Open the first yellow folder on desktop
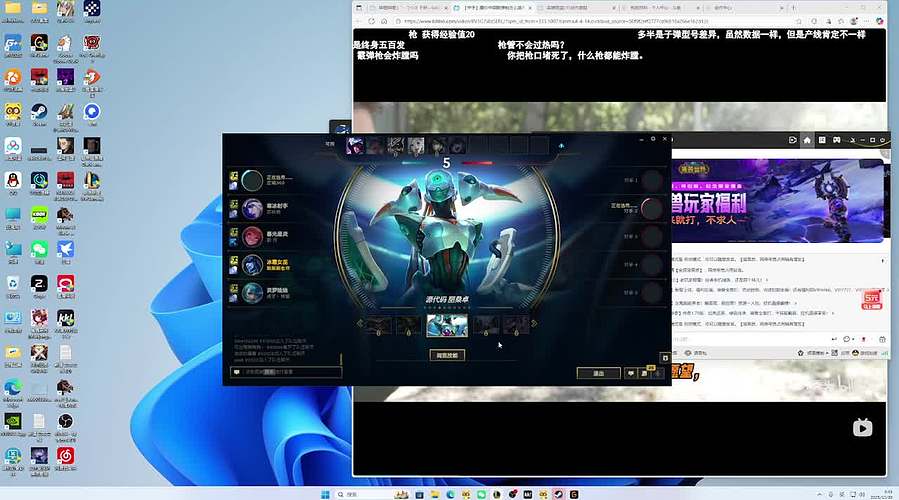 point(13,8)
